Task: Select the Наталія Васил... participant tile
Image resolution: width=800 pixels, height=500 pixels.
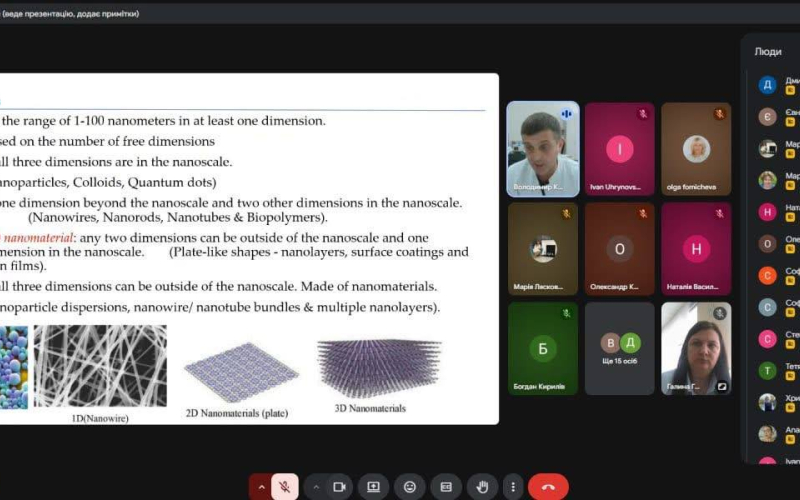Action: coord(696,249)
